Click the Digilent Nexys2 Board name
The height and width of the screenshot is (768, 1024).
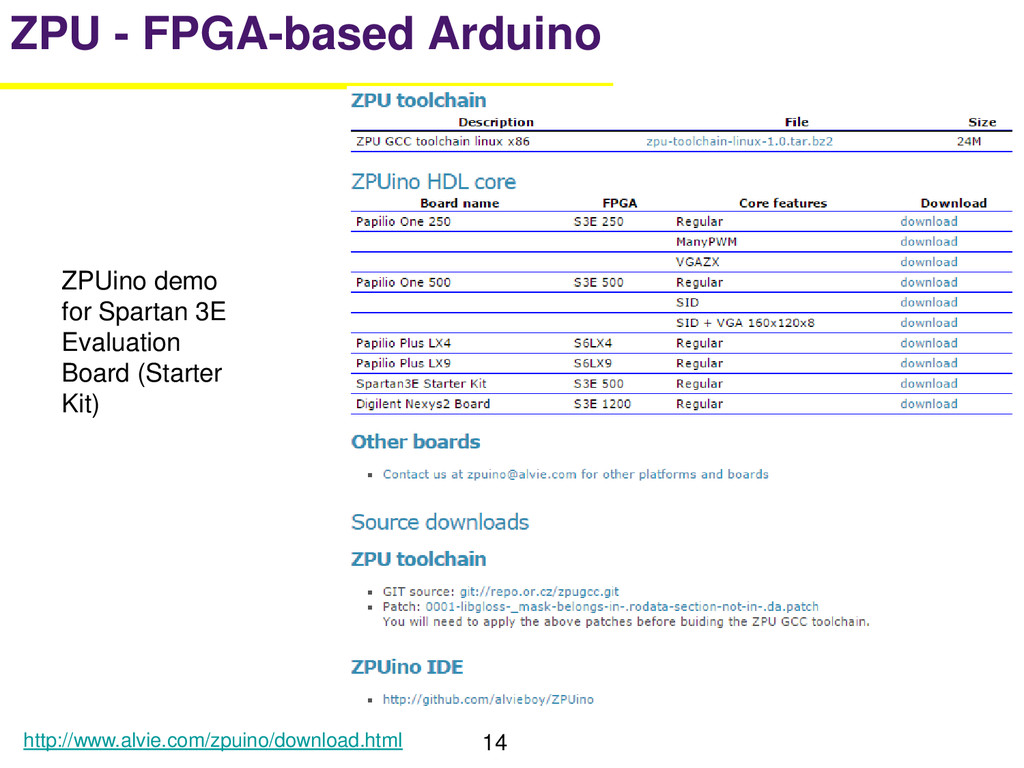[423, 404]
